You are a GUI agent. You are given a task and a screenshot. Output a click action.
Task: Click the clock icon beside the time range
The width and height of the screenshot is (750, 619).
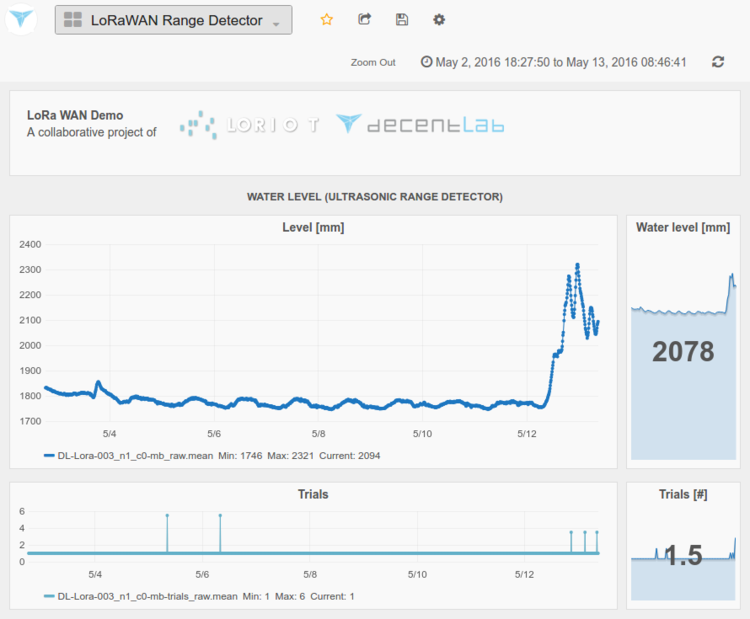click(x=426, y=62)
